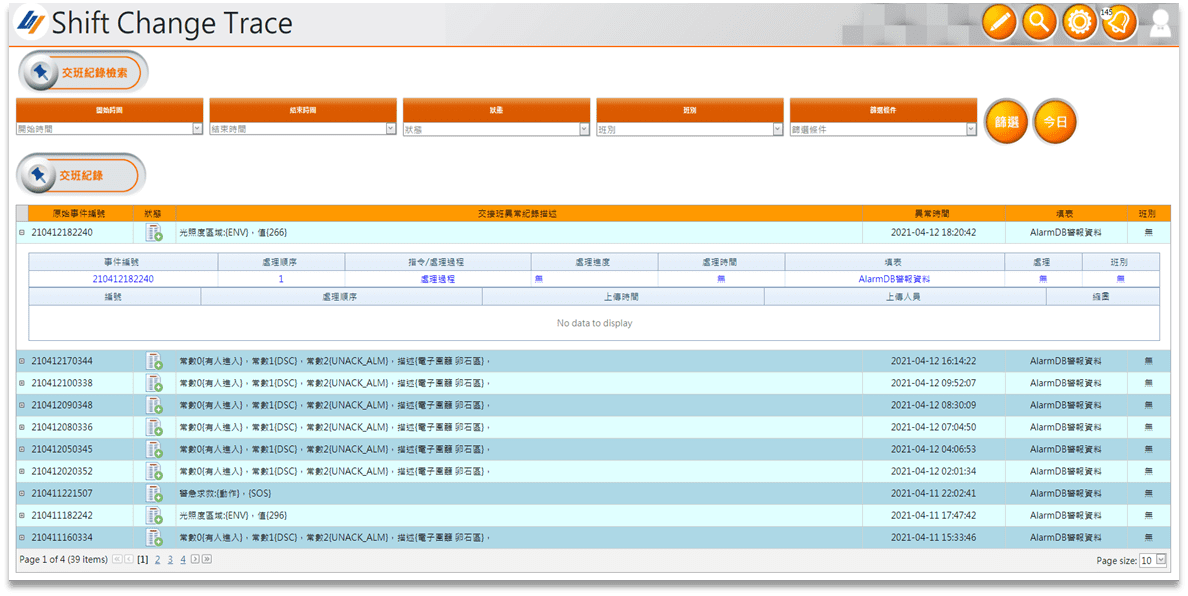Expand row for event 210412170344

(22, 361)
